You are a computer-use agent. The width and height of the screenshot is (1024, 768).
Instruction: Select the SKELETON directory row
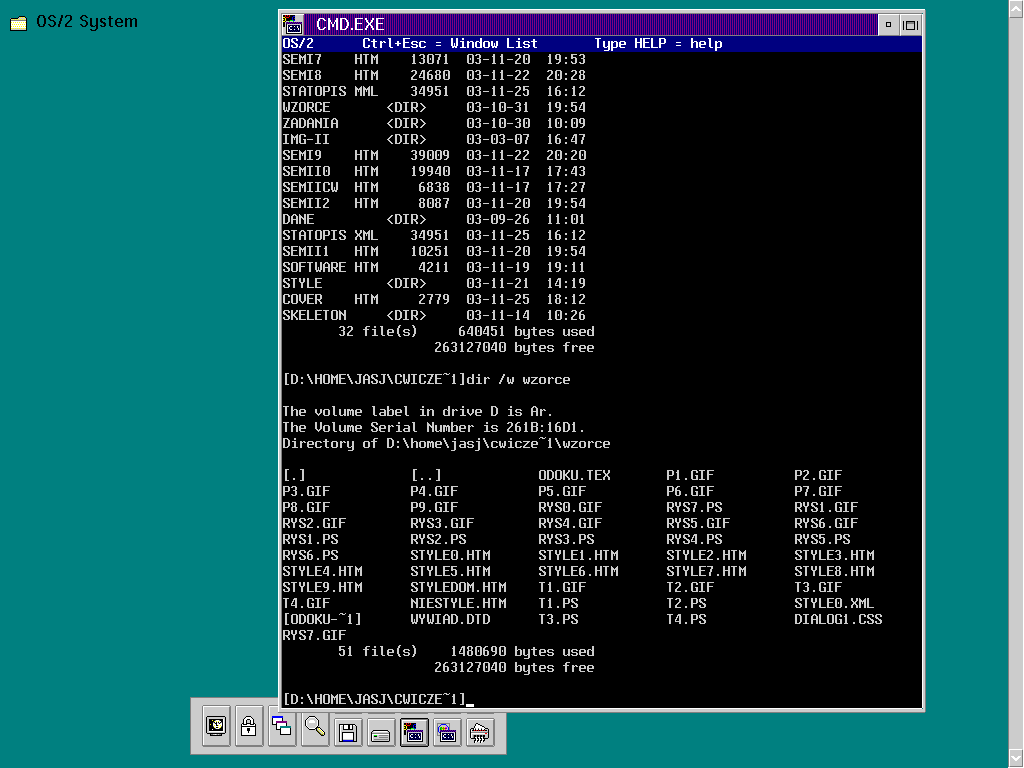coord(434,315)
